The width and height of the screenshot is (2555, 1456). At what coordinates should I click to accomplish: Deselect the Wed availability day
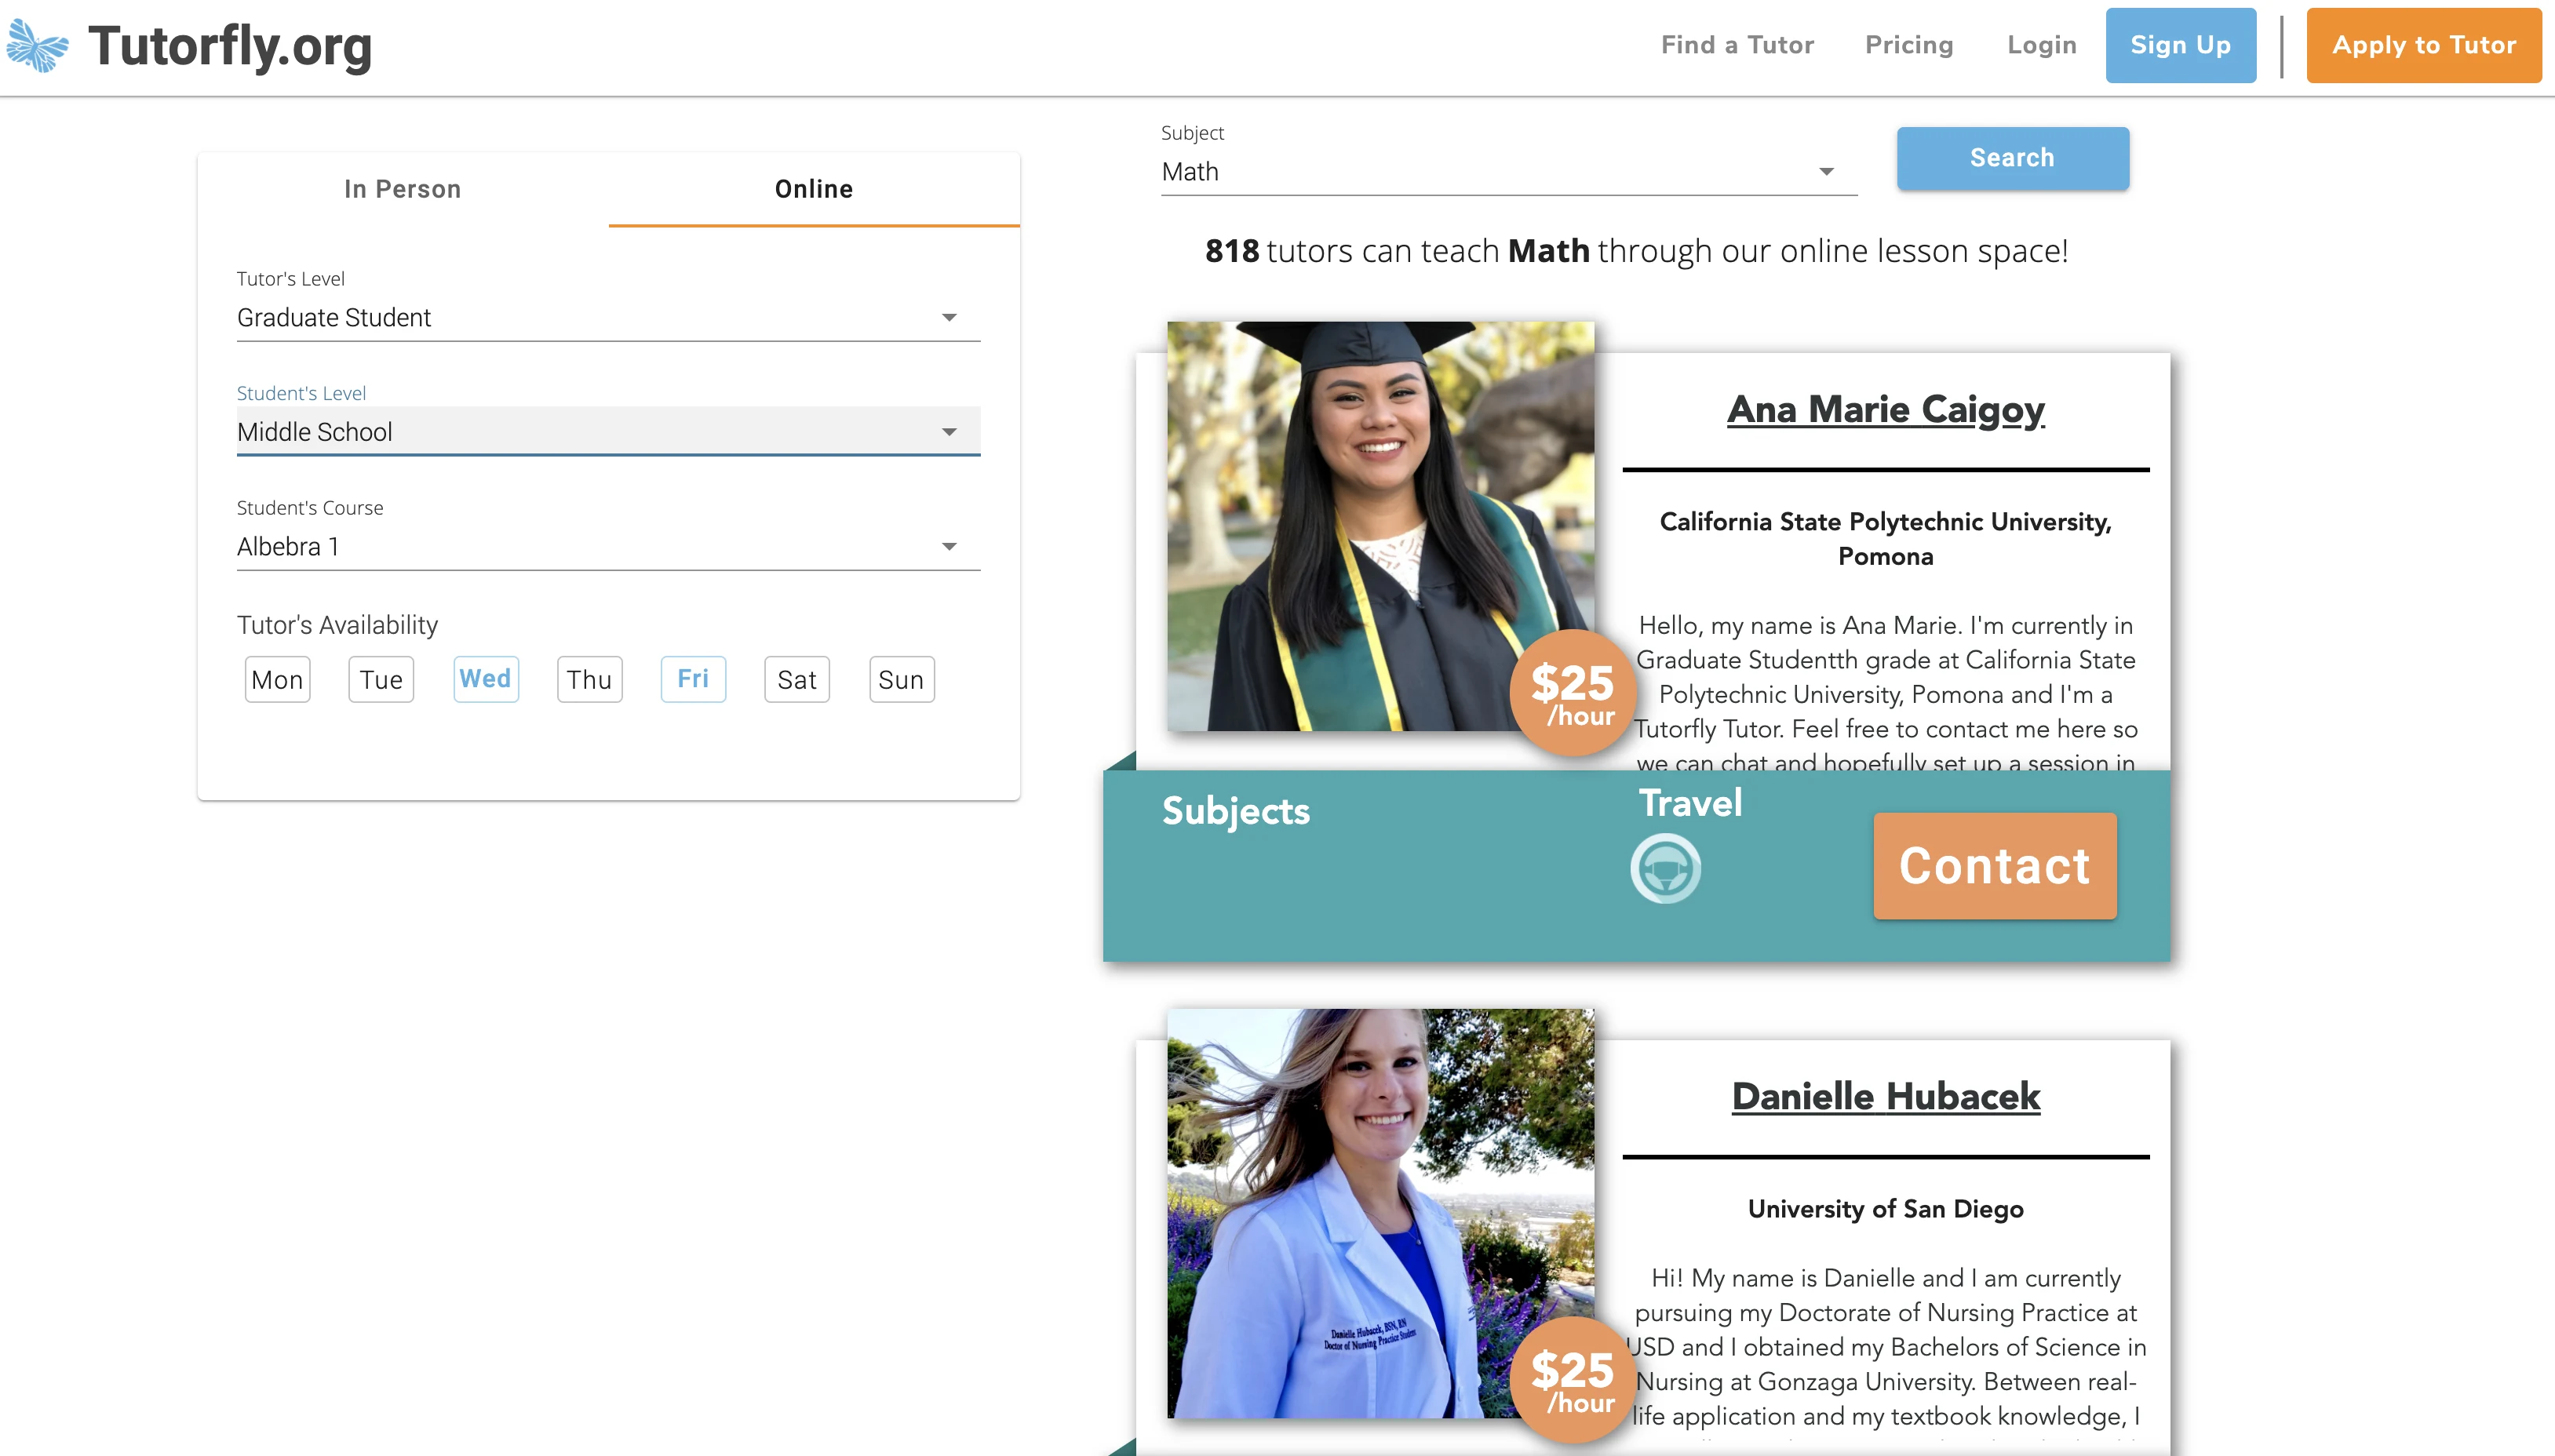[x=485, y=679]
